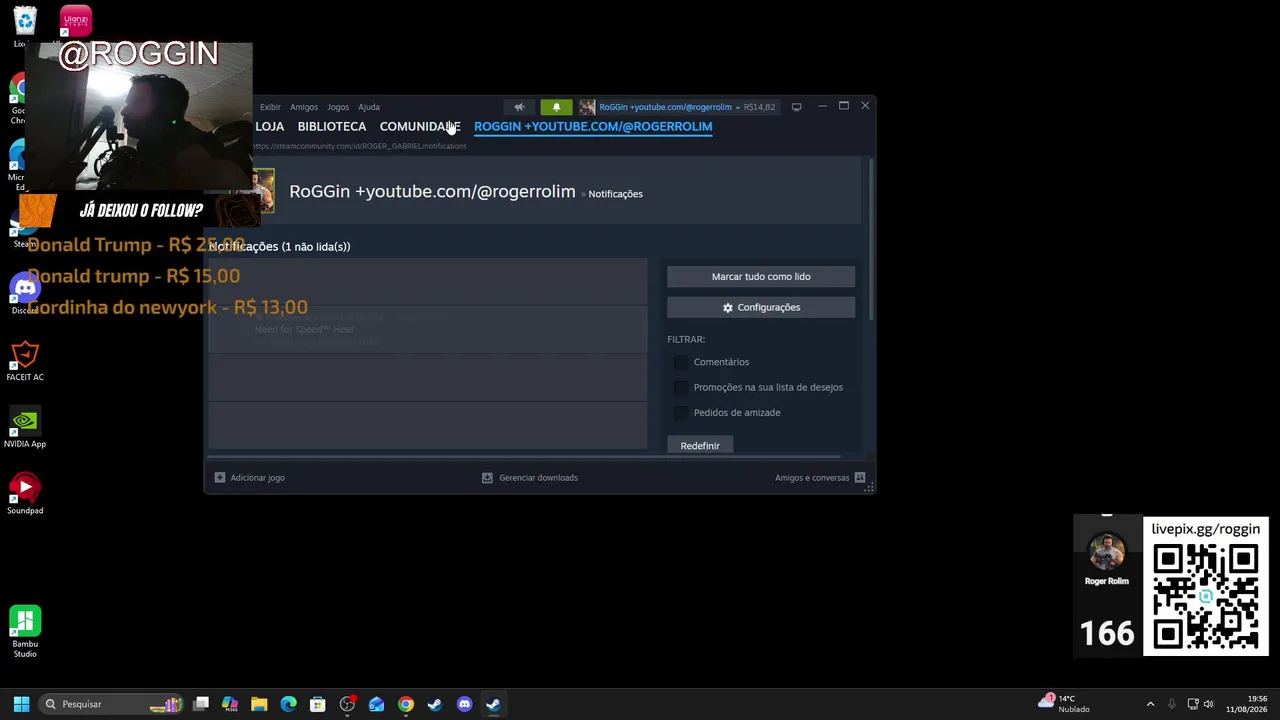Launch Microsoft 365 from taskbar
Screen dimensions: 1280x720
[230, 704]
